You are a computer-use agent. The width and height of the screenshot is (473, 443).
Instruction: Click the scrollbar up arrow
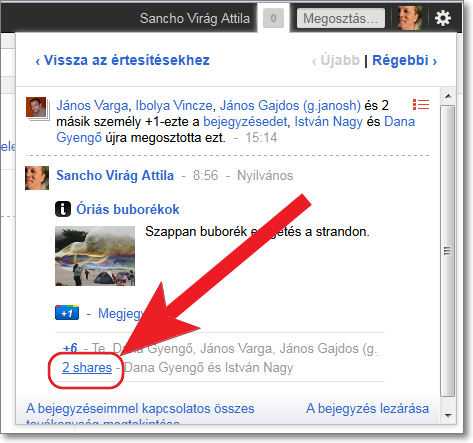click(x=448, y=96)
